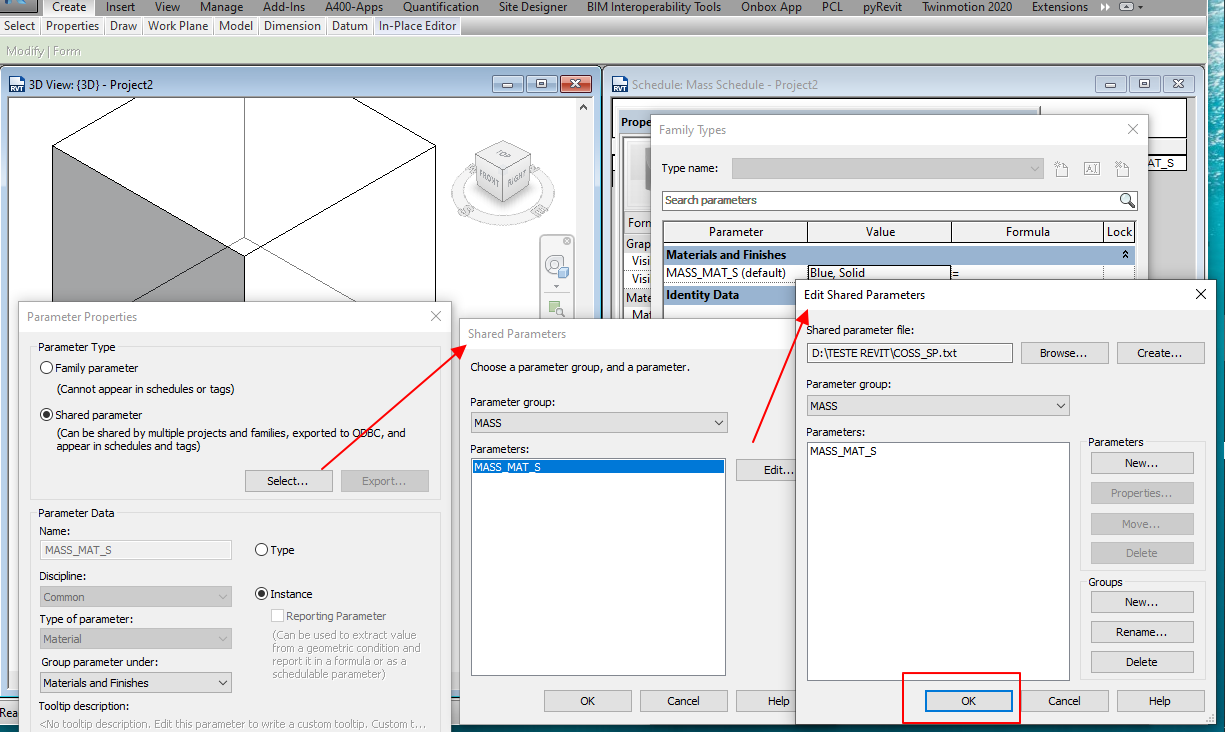Switch to the Insert ribbon tab

[x=120, y=7]
